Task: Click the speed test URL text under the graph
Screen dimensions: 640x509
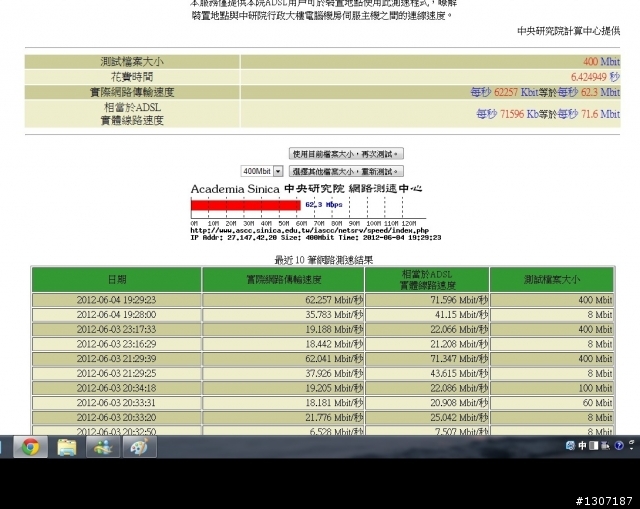Action: (x=309, y=231)
